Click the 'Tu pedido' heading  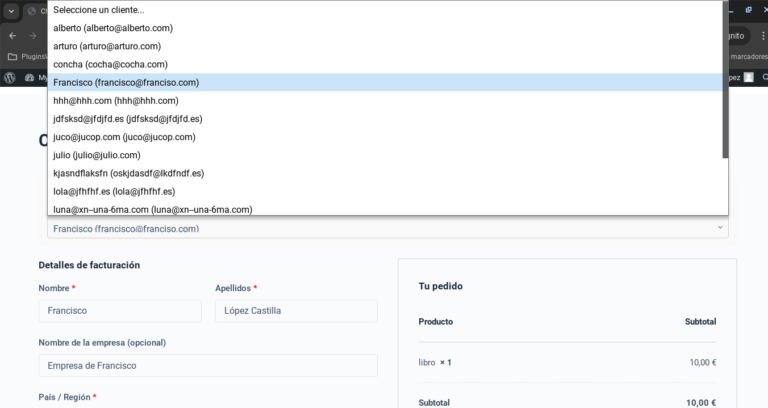440,286
